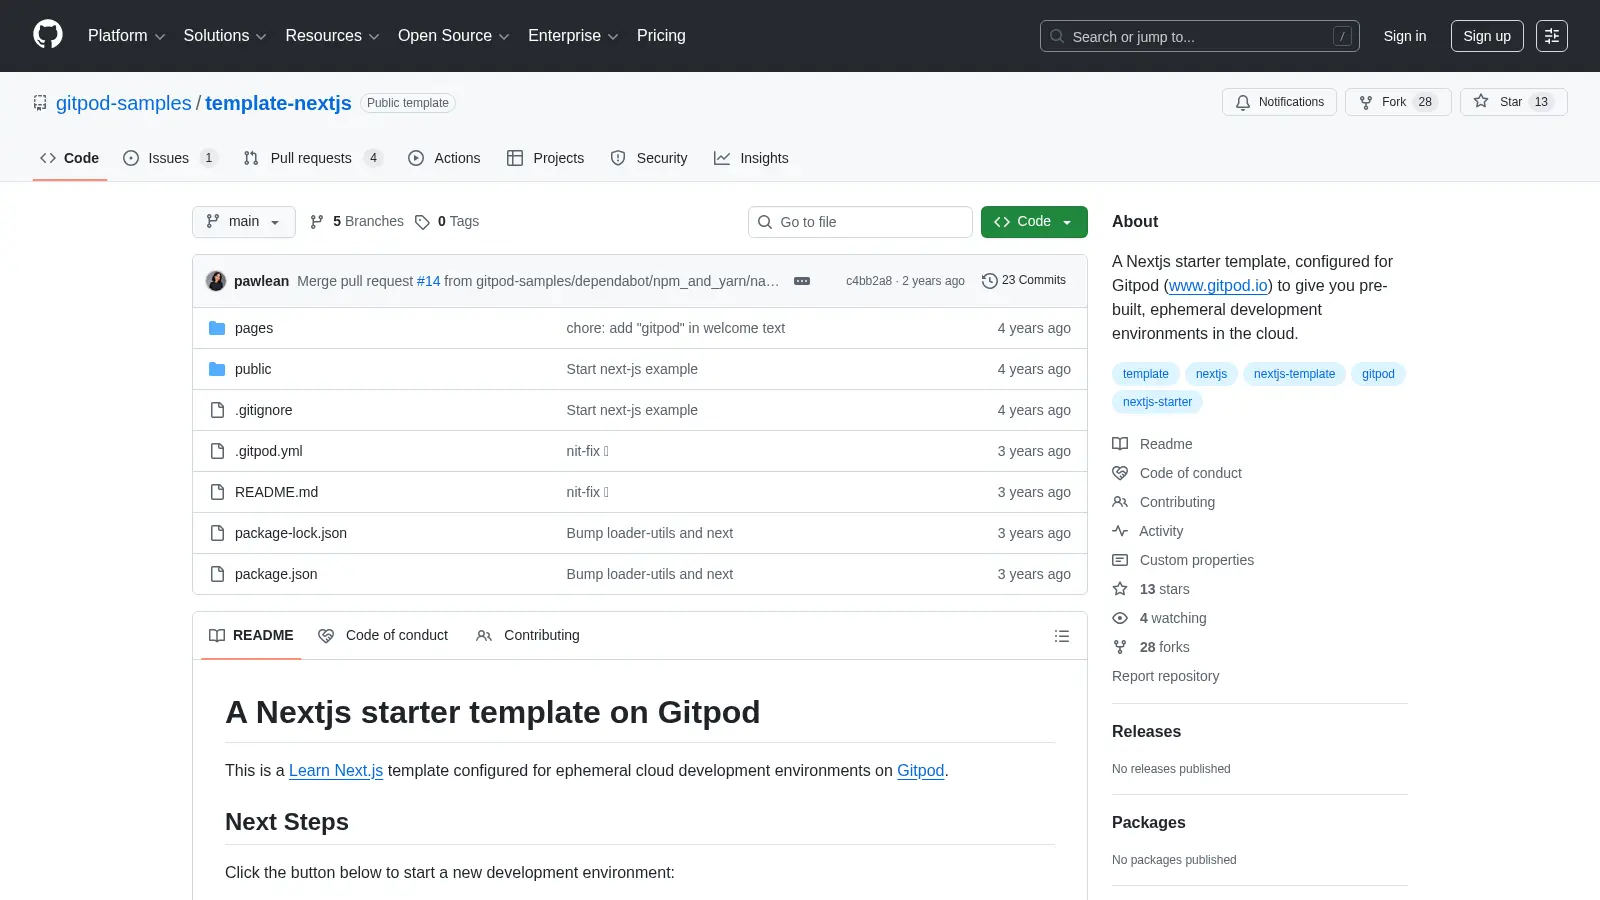Viewport: 1600px width, 900px height.
Task: Focus the Search or jump to field
Action: coord(1199,36)
